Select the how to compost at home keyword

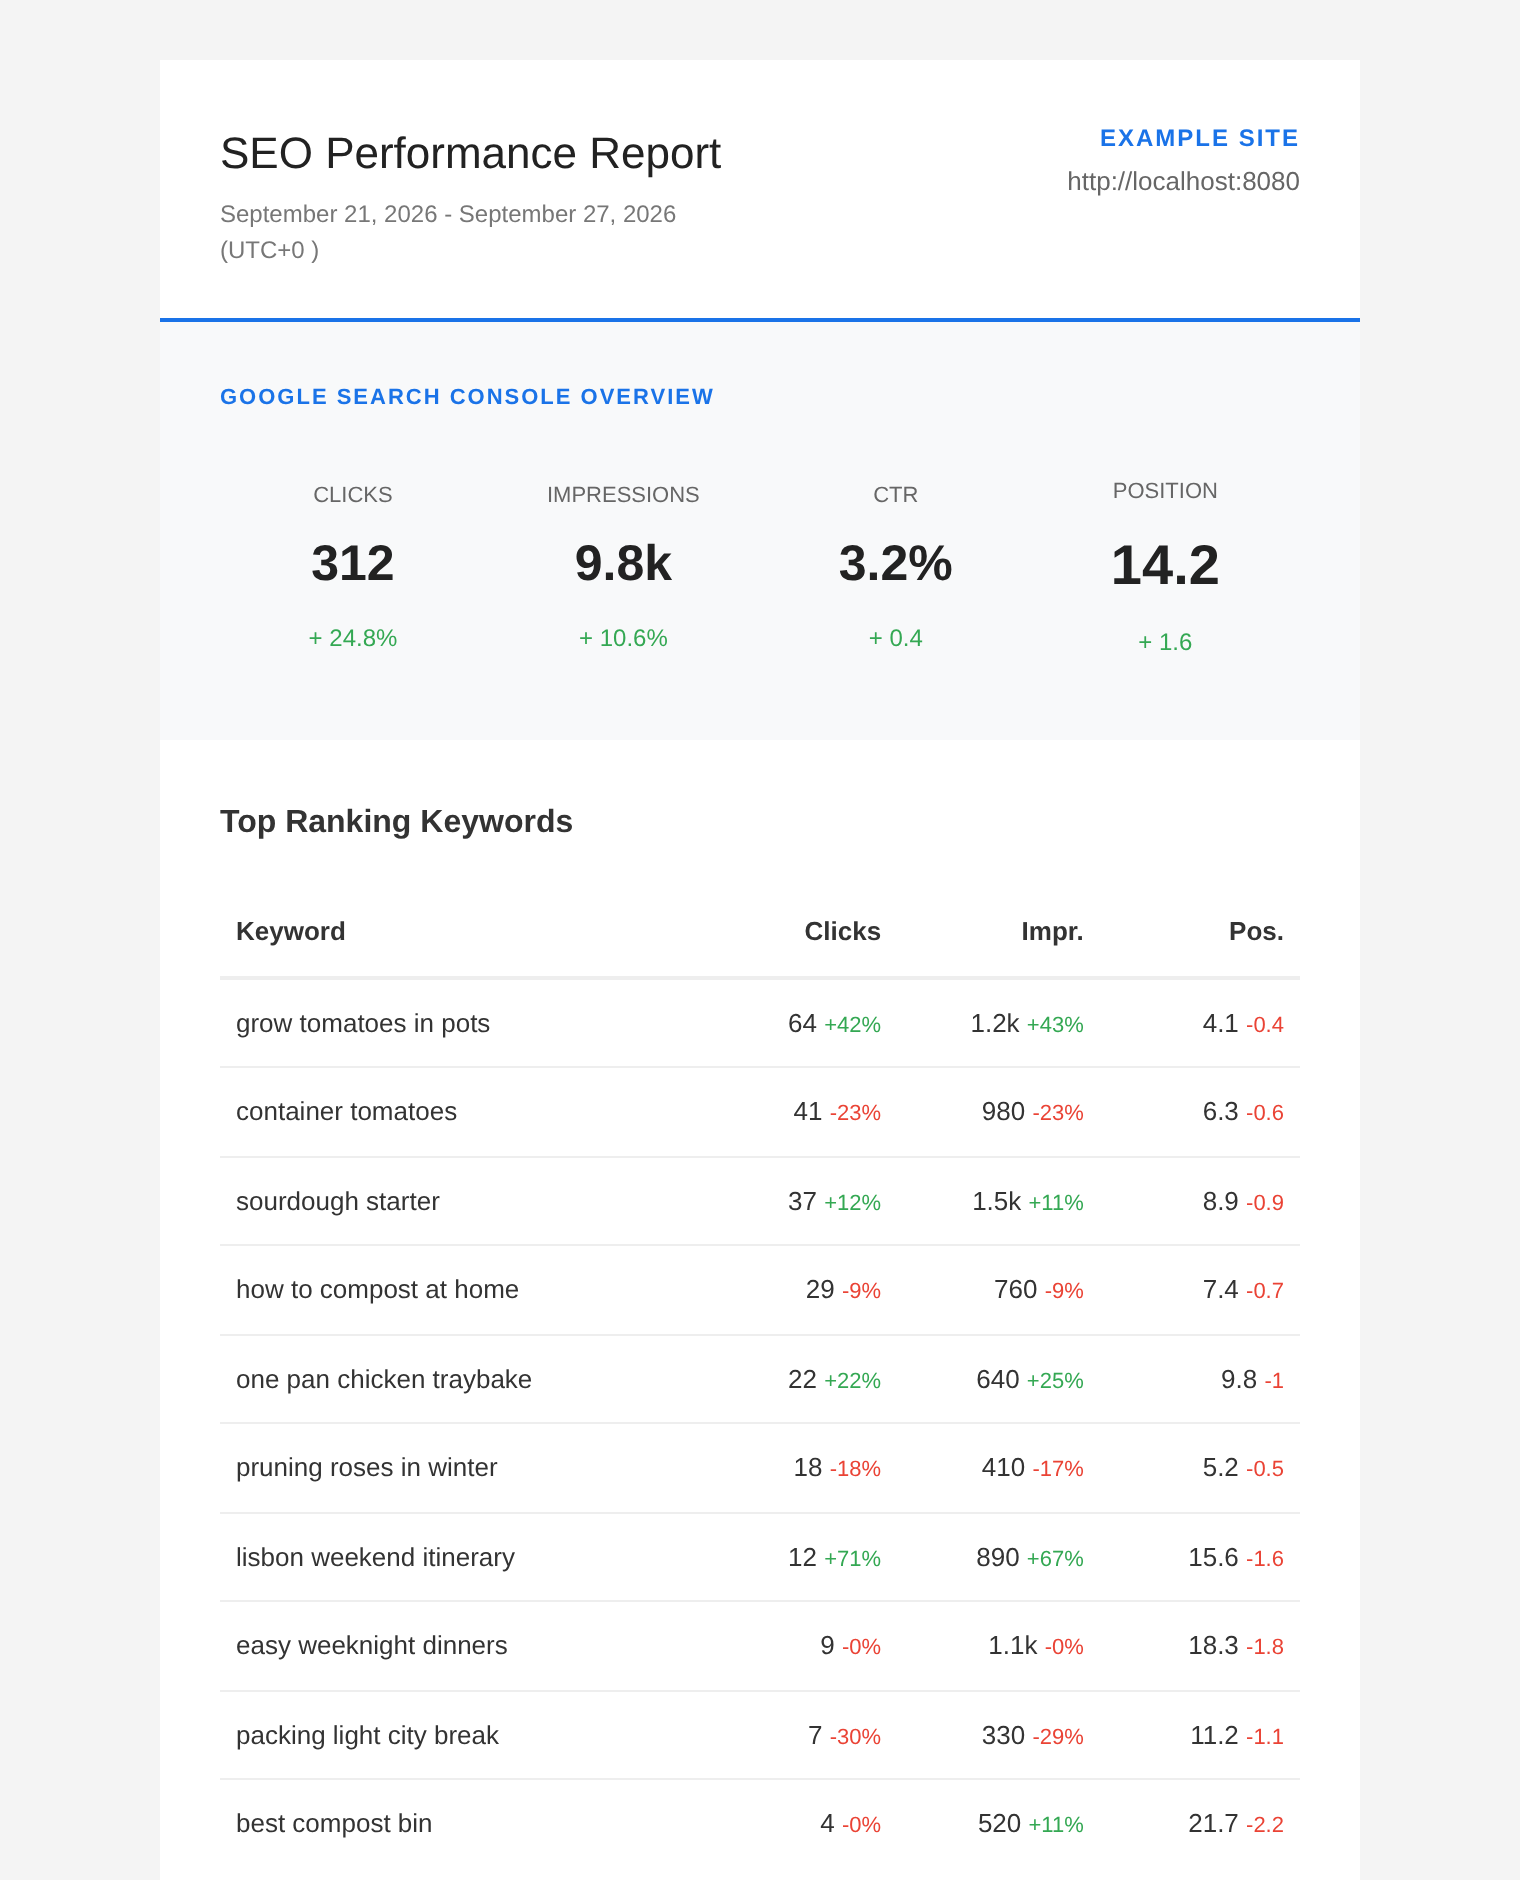(377, 1289)
